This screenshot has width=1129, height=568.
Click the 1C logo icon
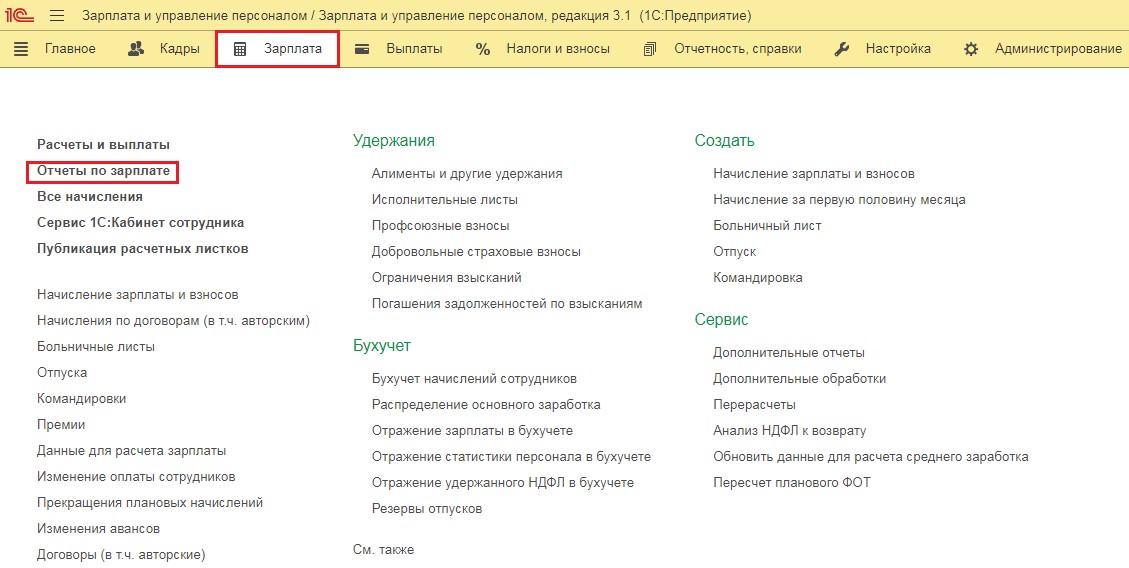point(20,15)
